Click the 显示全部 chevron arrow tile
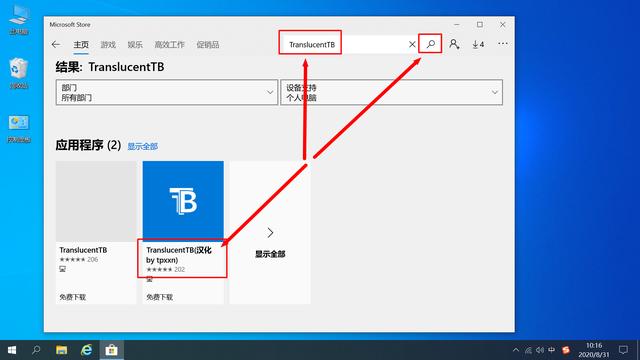This screenshot has height=360, width=640. (x=270, y=233)
